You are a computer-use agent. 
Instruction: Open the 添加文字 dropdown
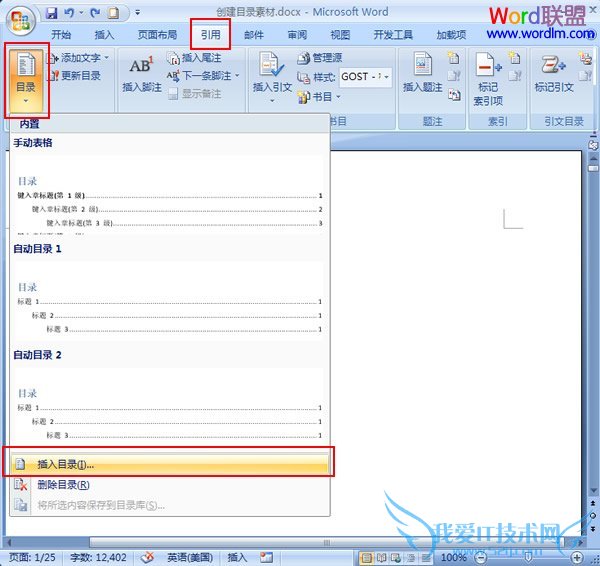pyautogui.click(x=78, y=58)
